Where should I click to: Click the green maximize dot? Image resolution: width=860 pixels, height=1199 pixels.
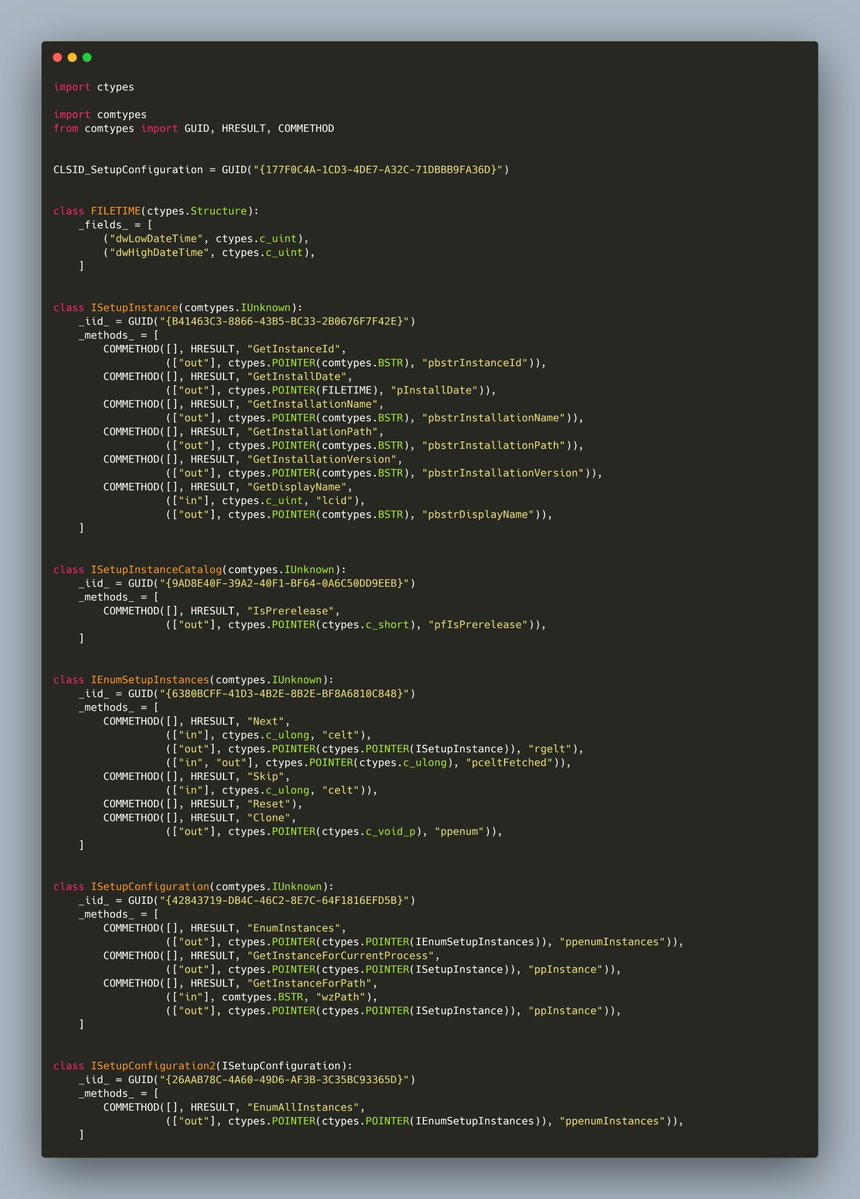click(x=87, y=57)
